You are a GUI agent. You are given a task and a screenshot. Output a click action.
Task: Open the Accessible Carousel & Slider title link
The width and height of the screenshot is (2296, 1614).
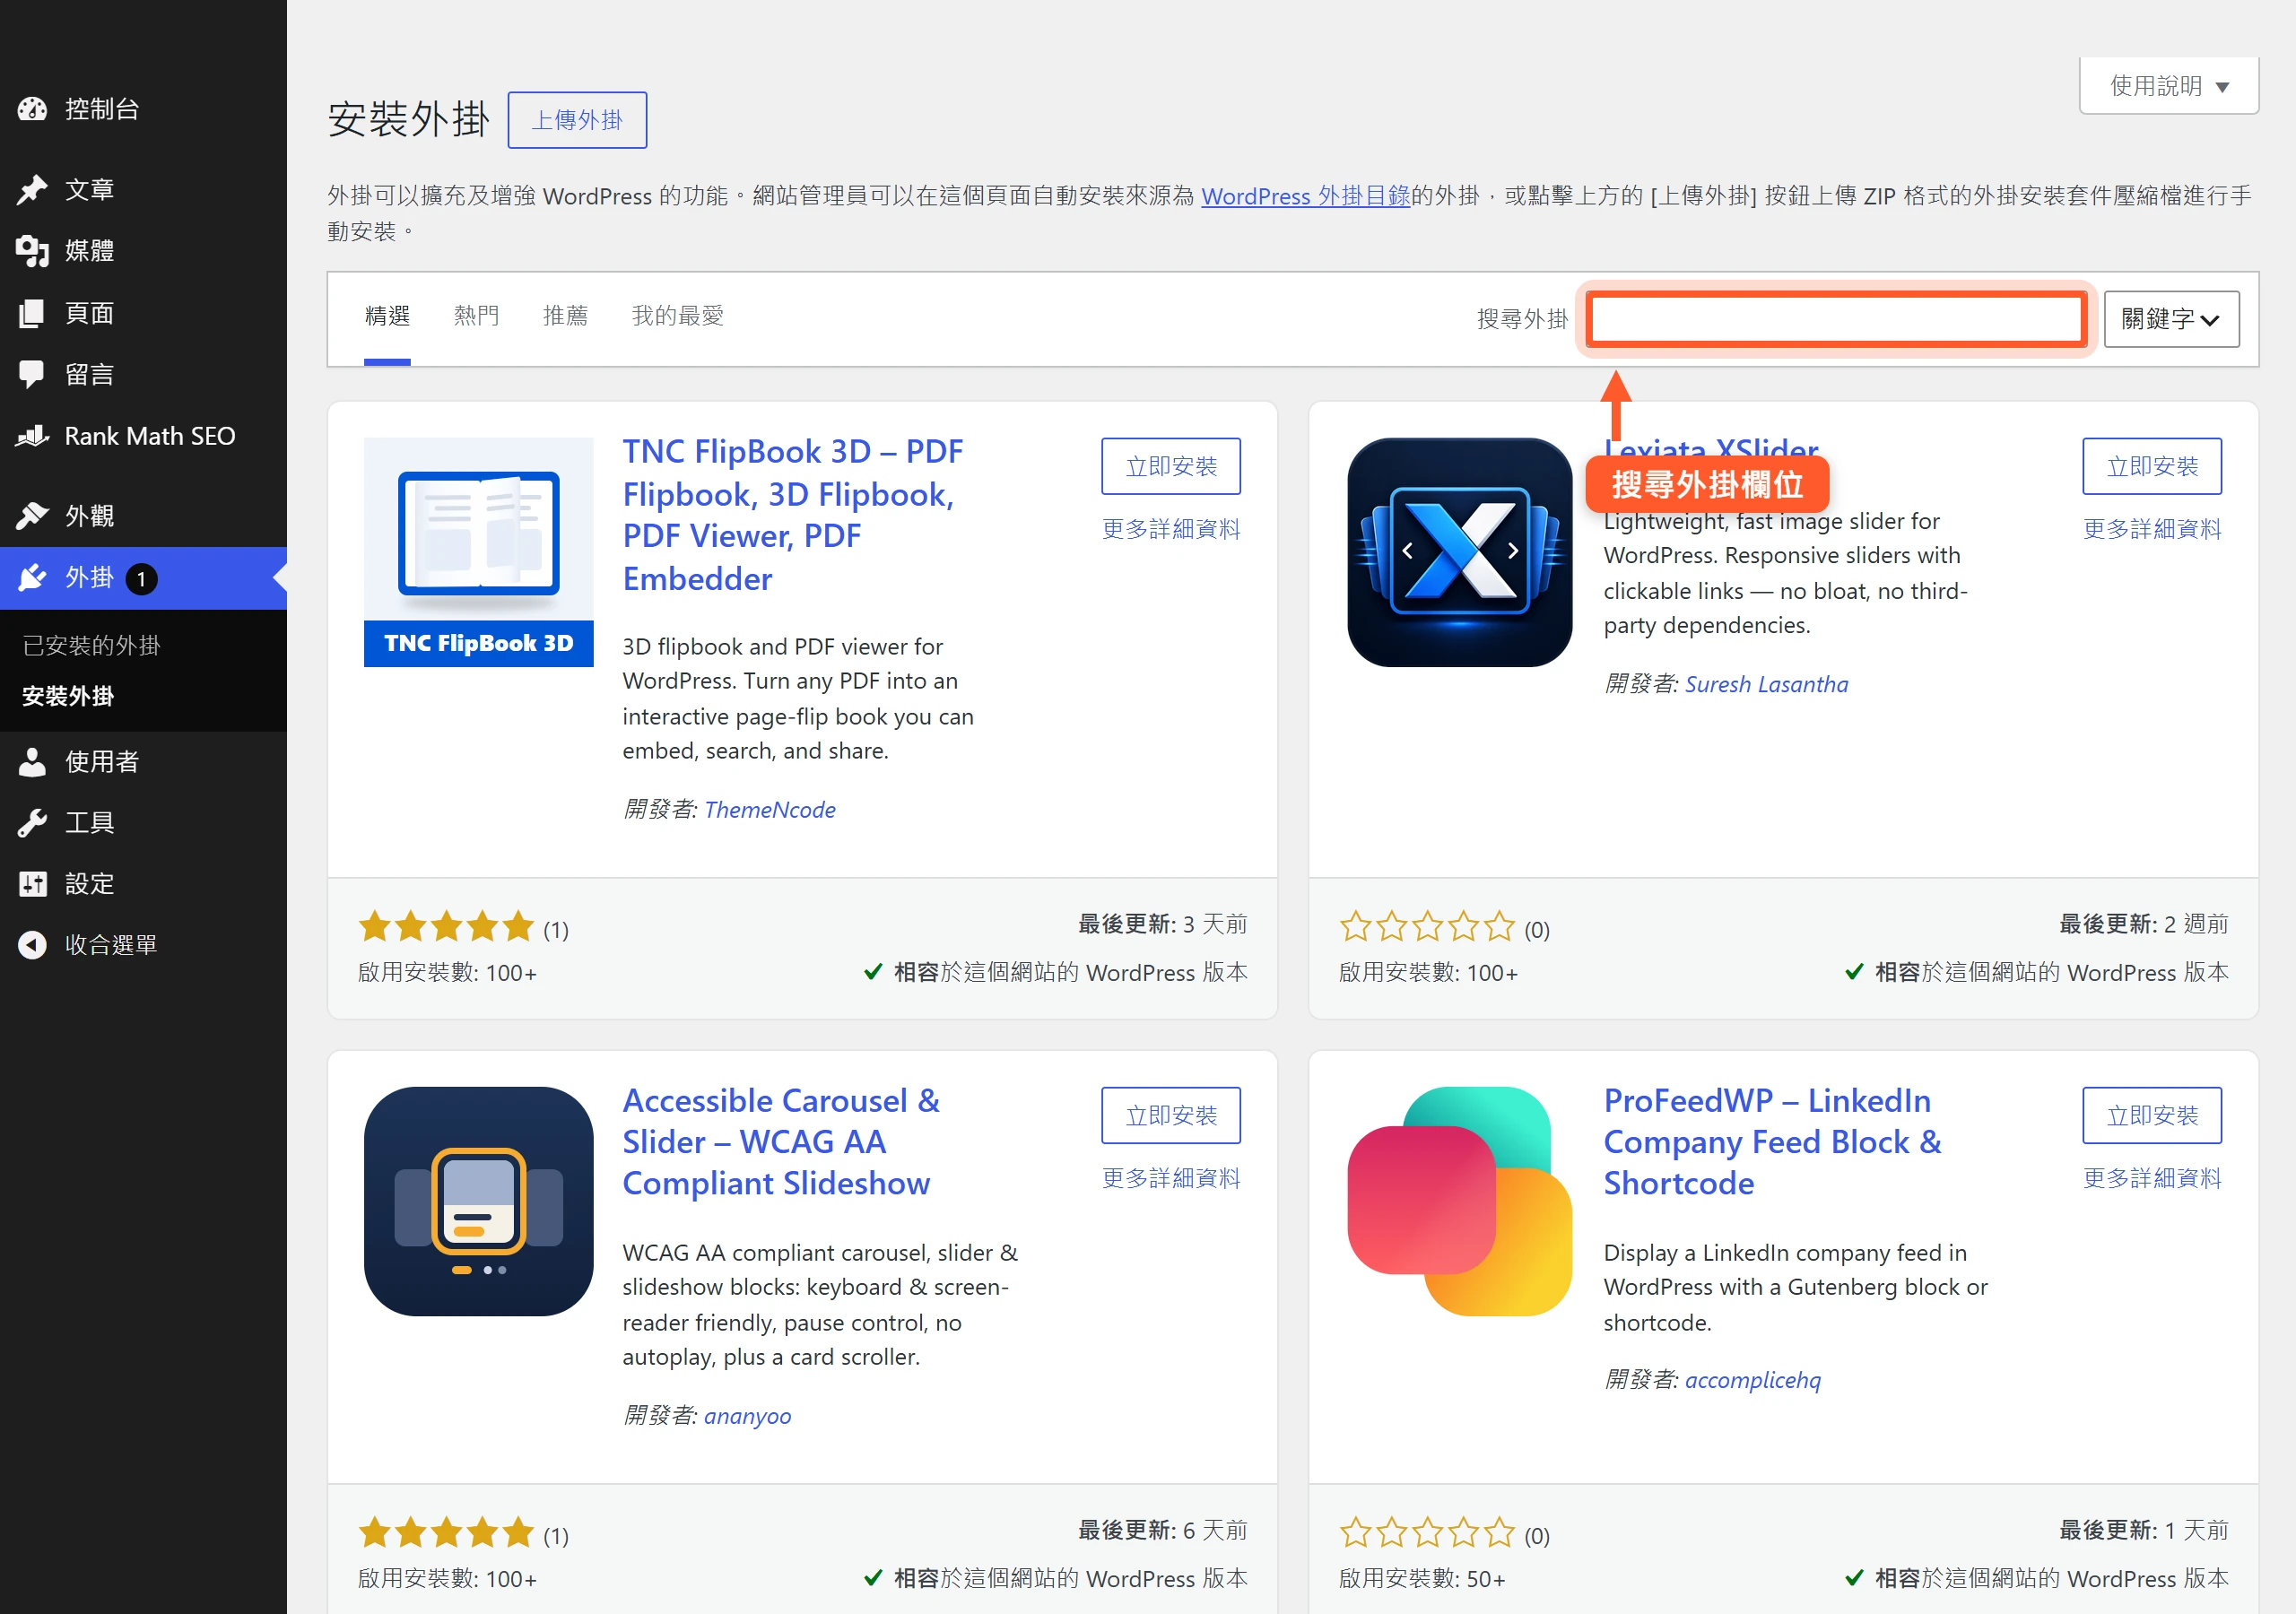click(x=781, y=1142)
